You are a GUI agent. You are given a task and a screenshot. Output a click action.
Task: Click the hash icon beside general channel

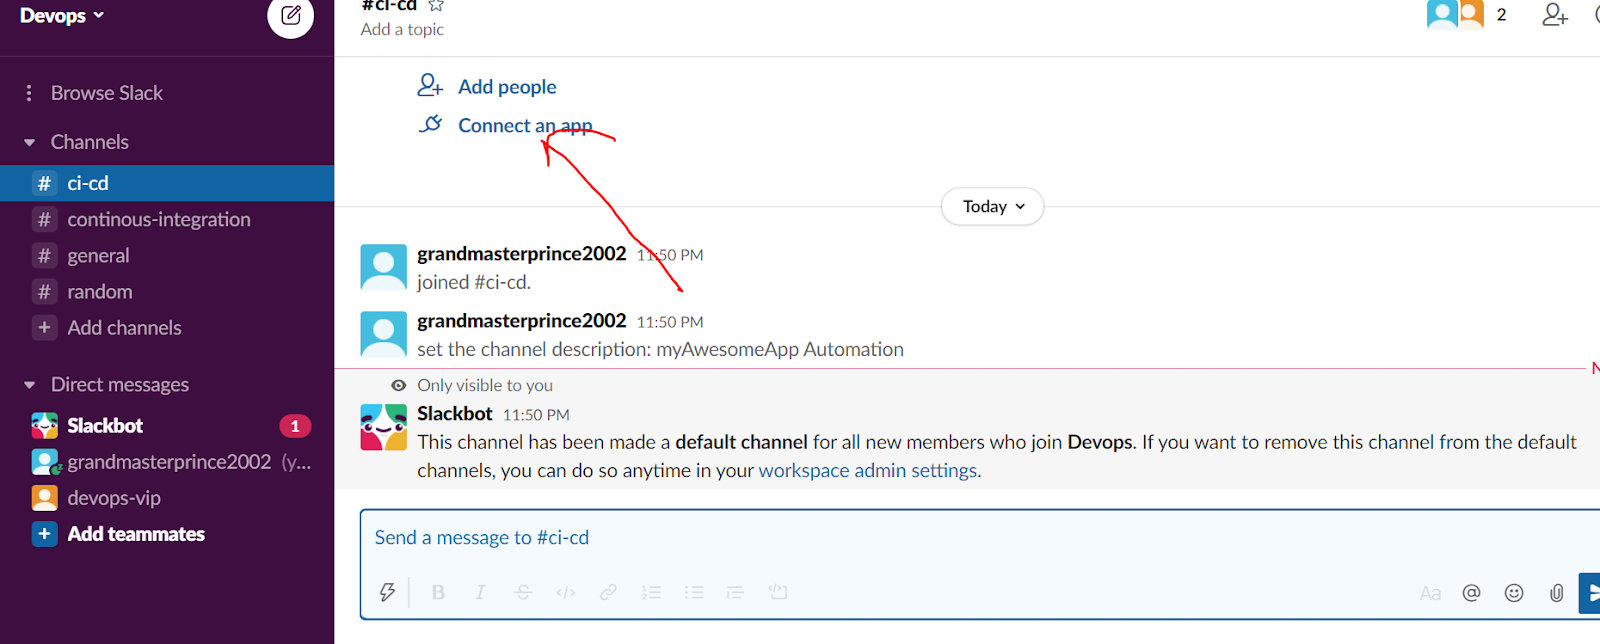click(x=44, y=255)
